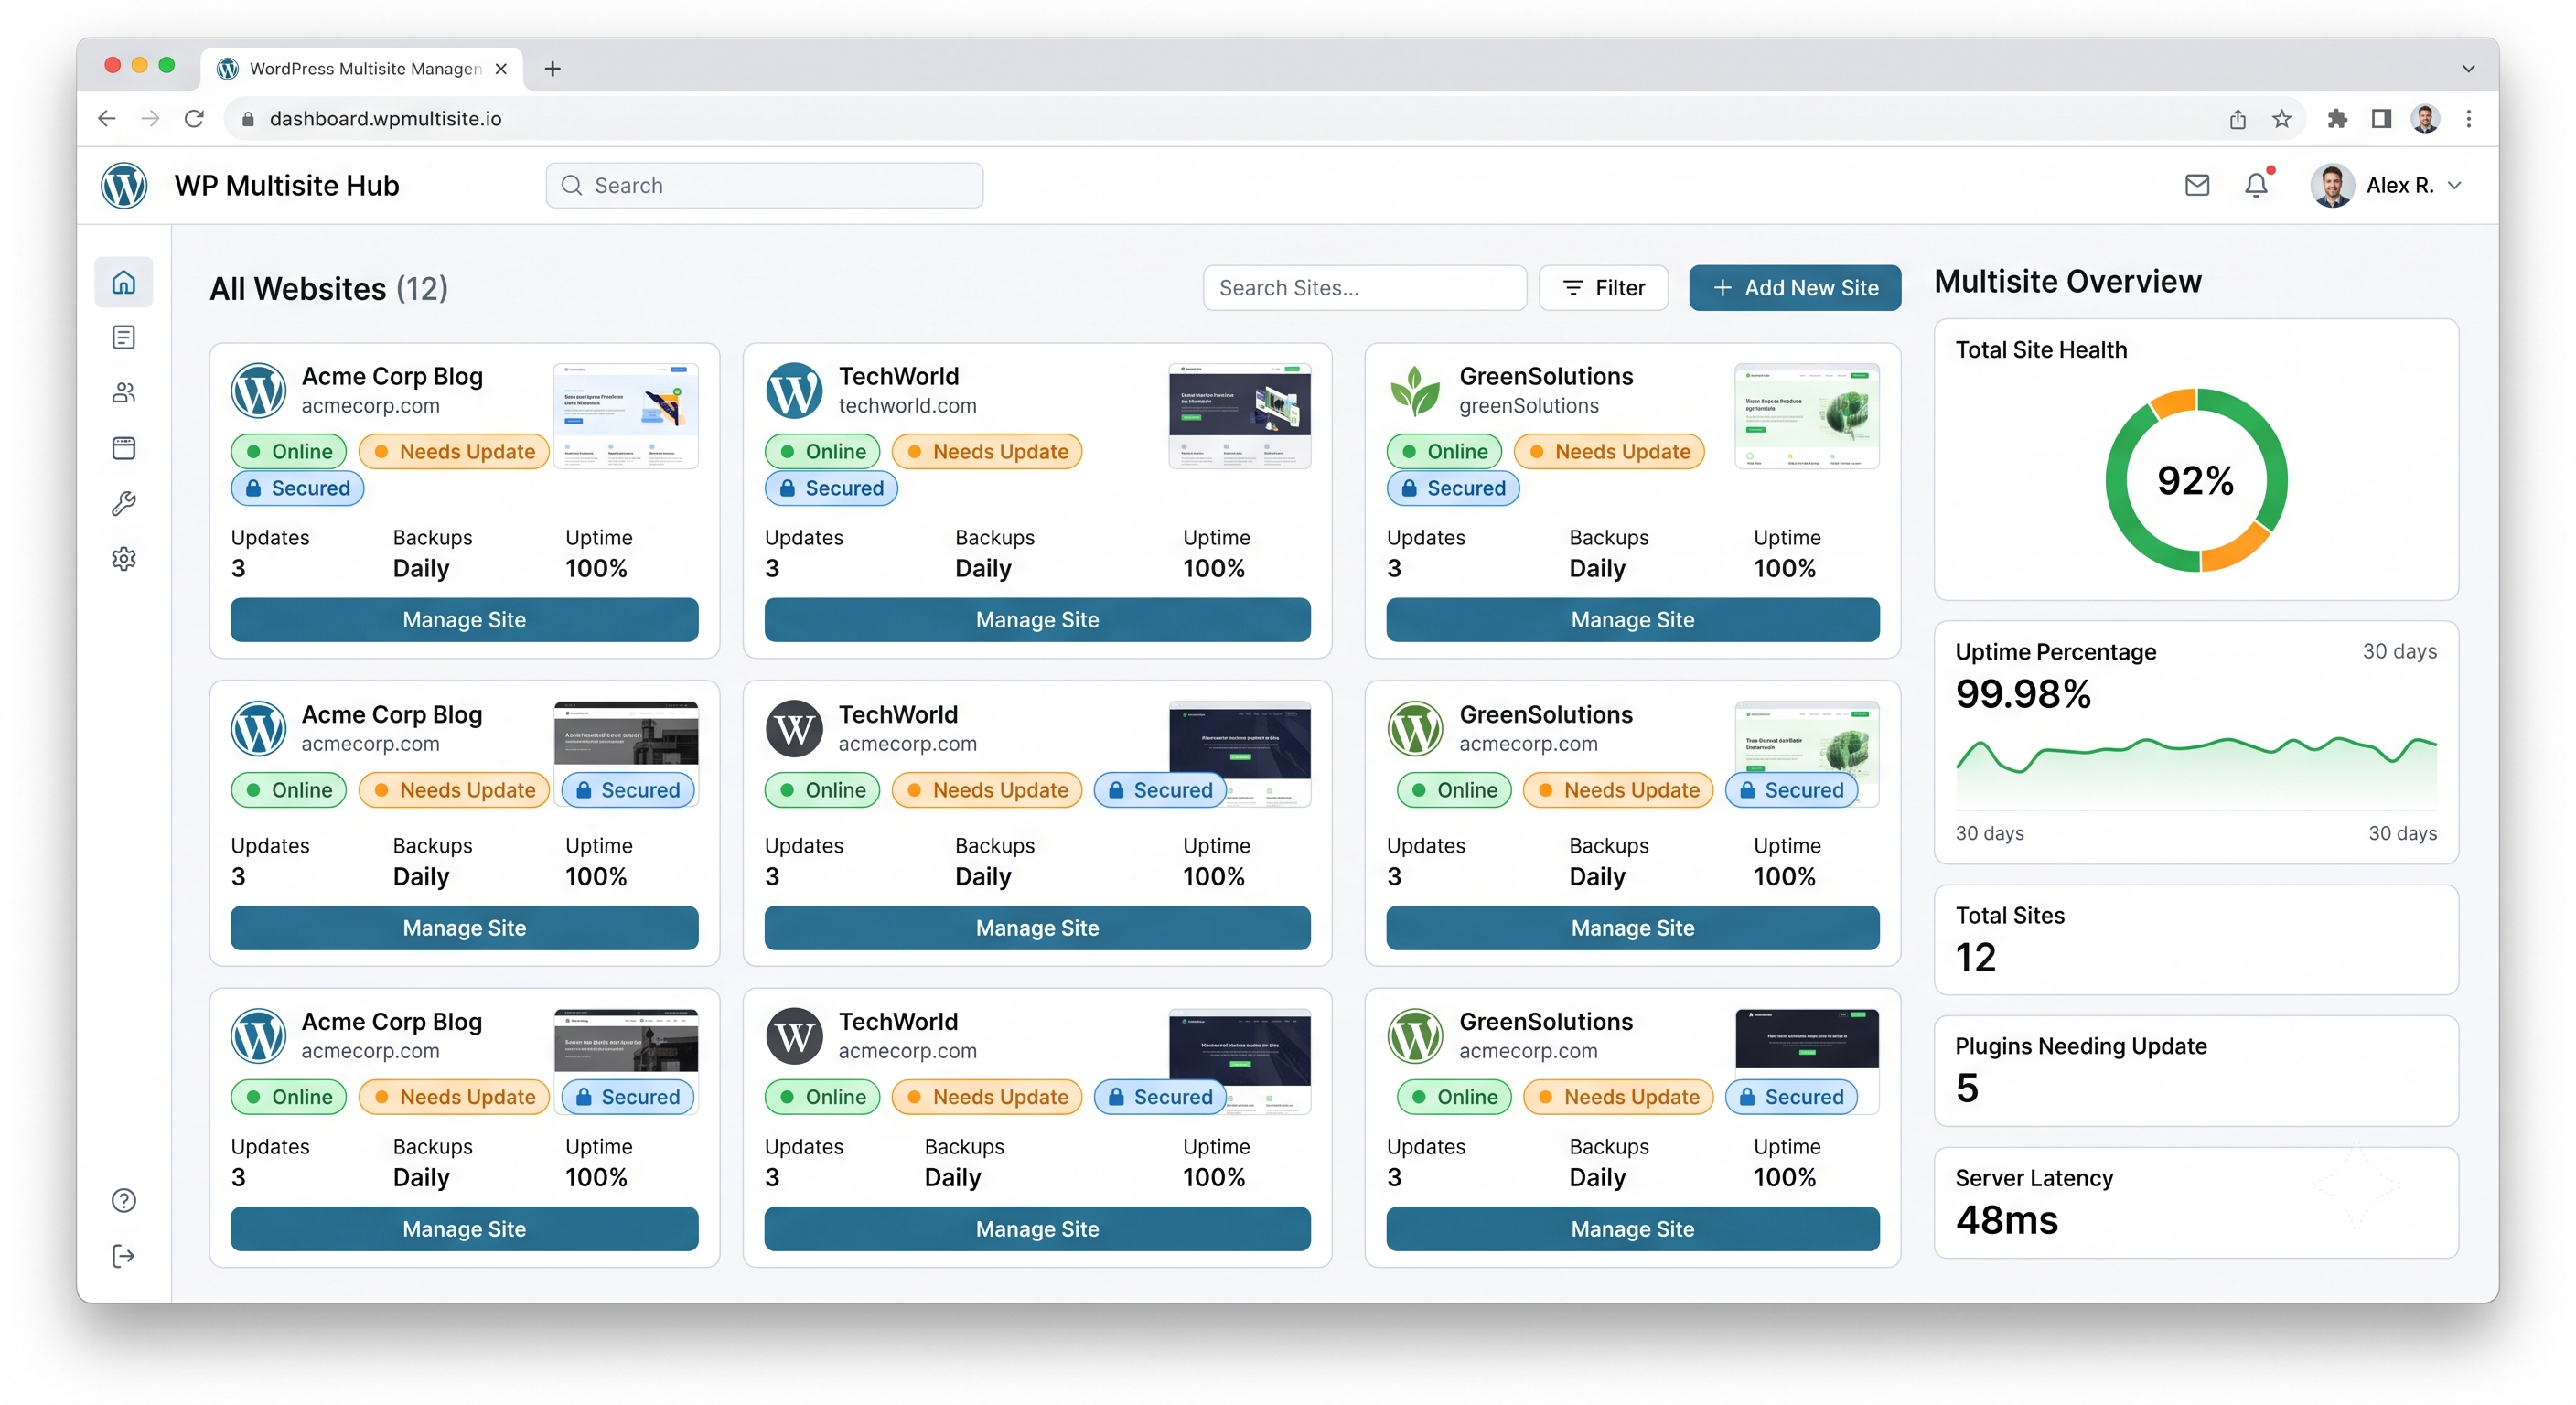Manage the GreenSolutions greenSolutions site

click(x=1632, y=620)
